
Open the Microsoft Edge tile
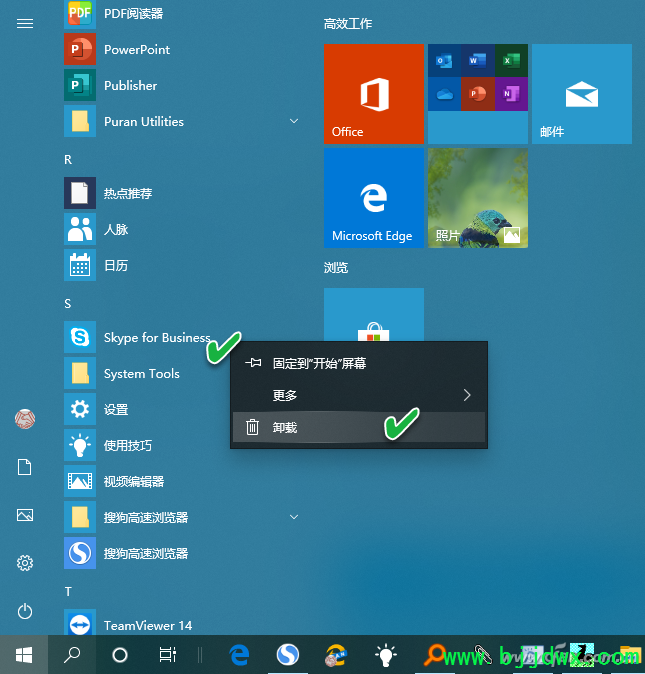click(374, 198)
